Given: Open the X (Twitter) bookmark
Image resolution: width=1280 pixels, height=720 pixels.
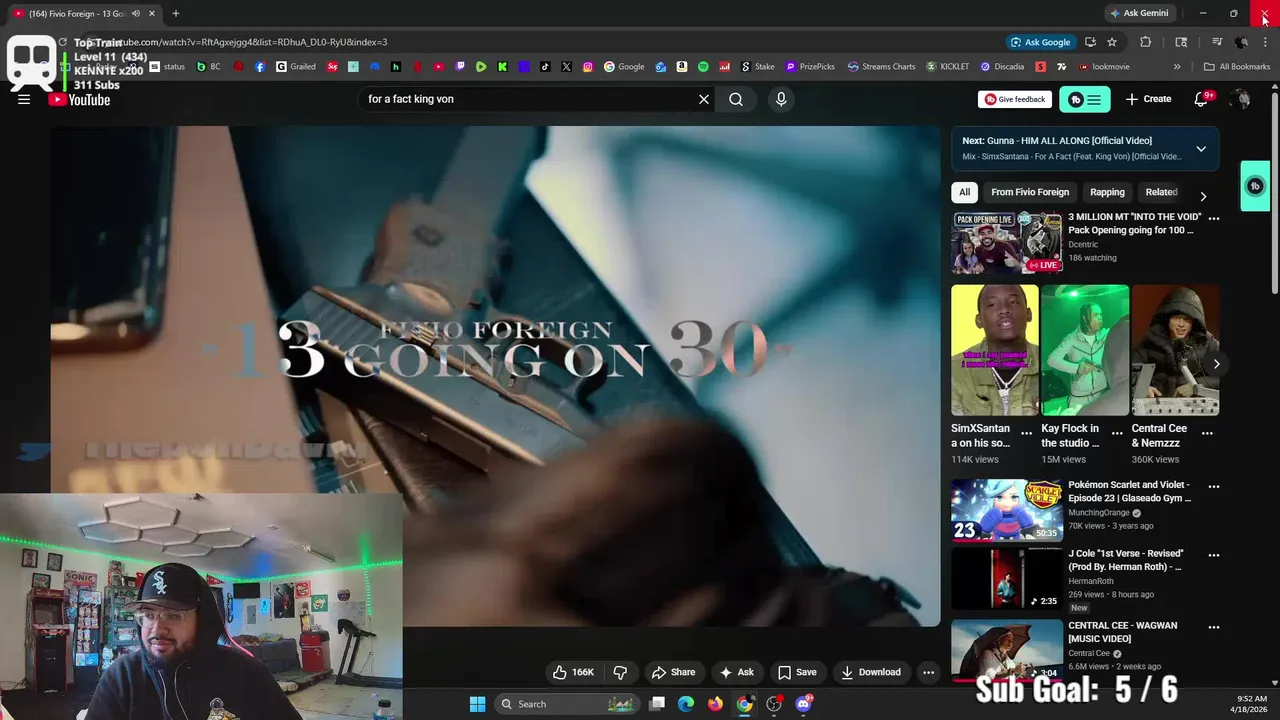Looking at the screenshot, I should (x=566, y=67).
